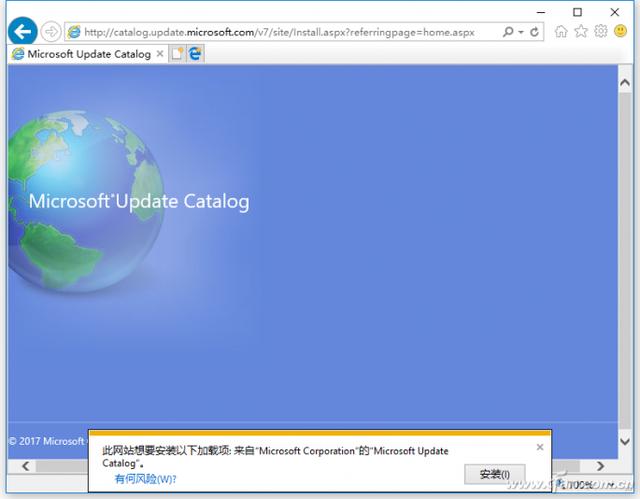This screenshot has height=499, width=640.
Task: Maximize the browser window
Action: (578, 12)
